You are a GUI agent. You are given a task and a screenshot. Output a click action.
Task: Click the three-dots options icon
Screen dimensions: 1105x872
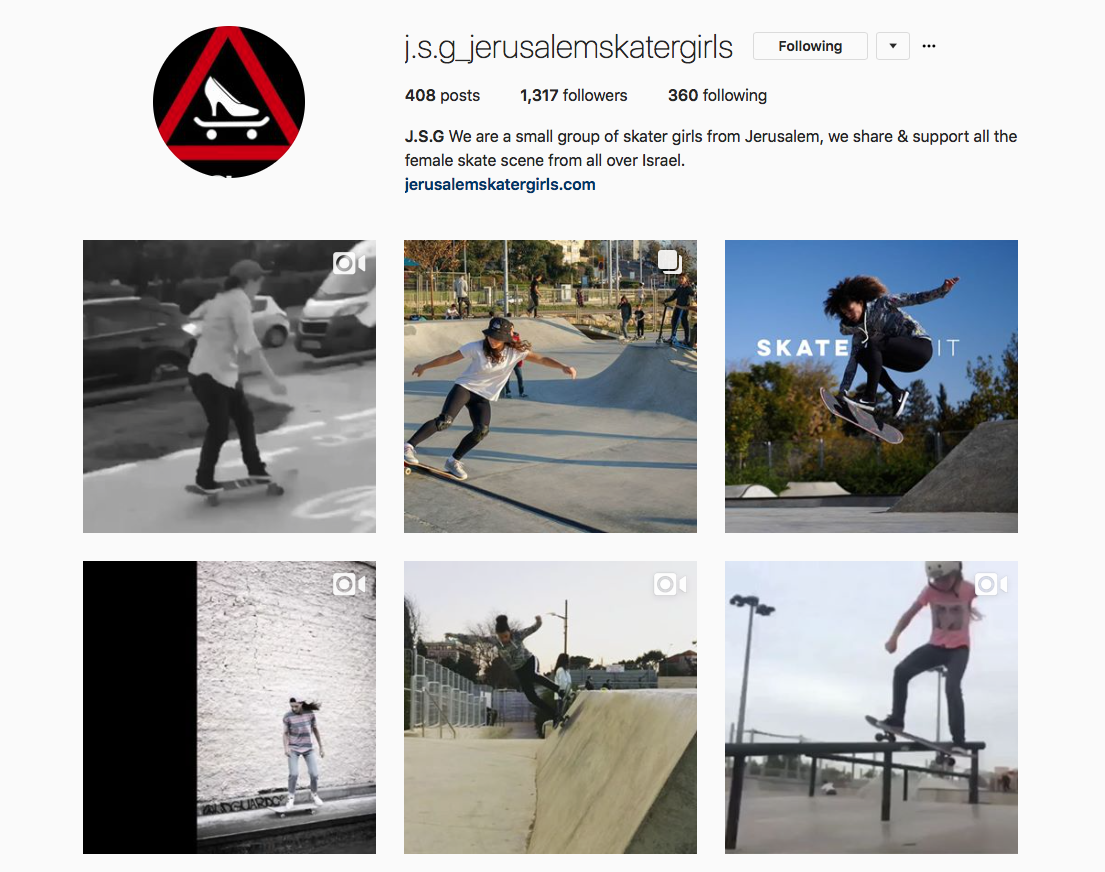pyautogui.click(x=929, y=46)
